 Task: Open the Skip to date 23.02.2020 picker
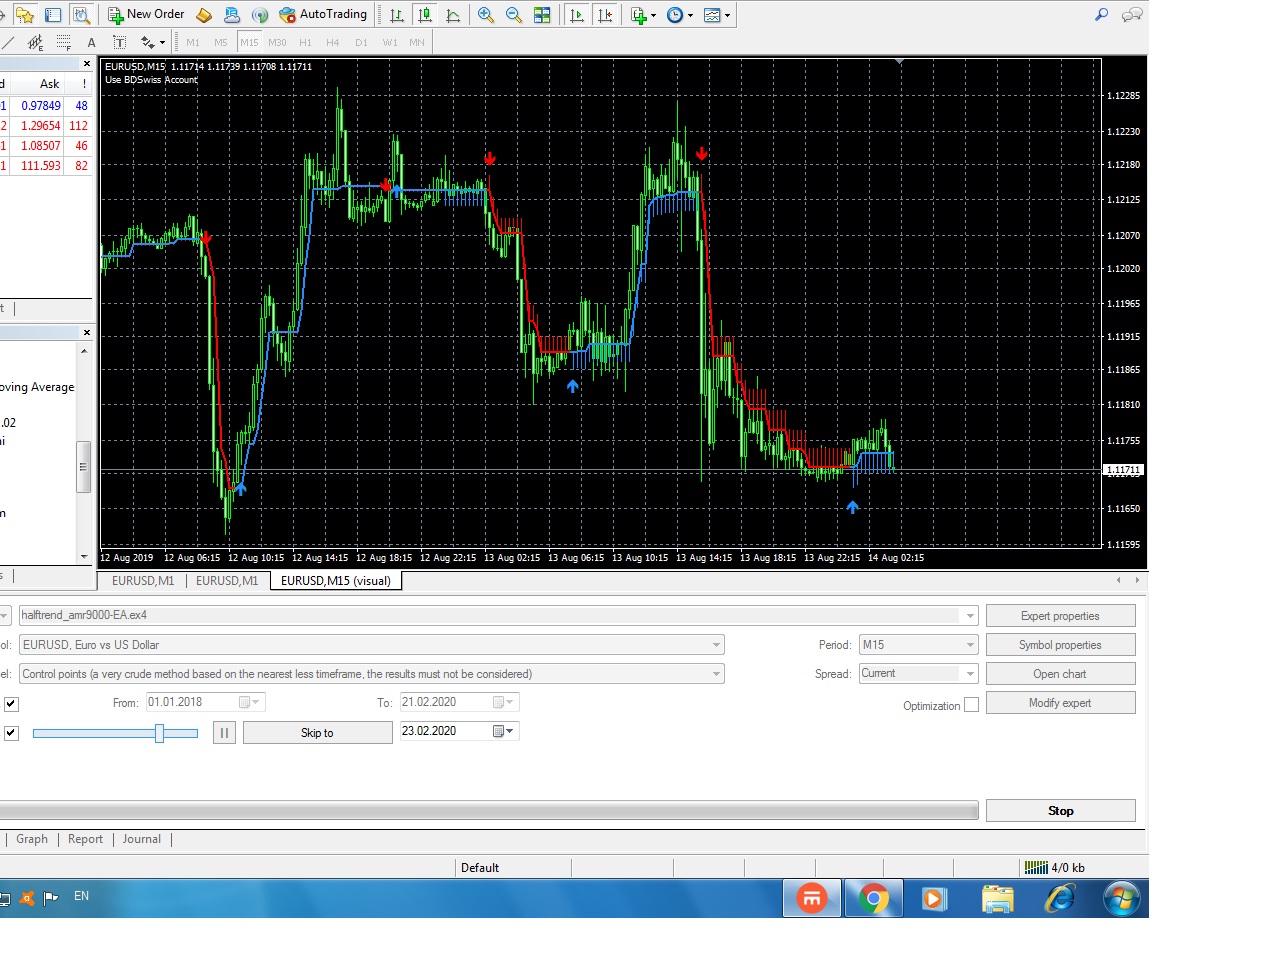(x=504, y=731)
